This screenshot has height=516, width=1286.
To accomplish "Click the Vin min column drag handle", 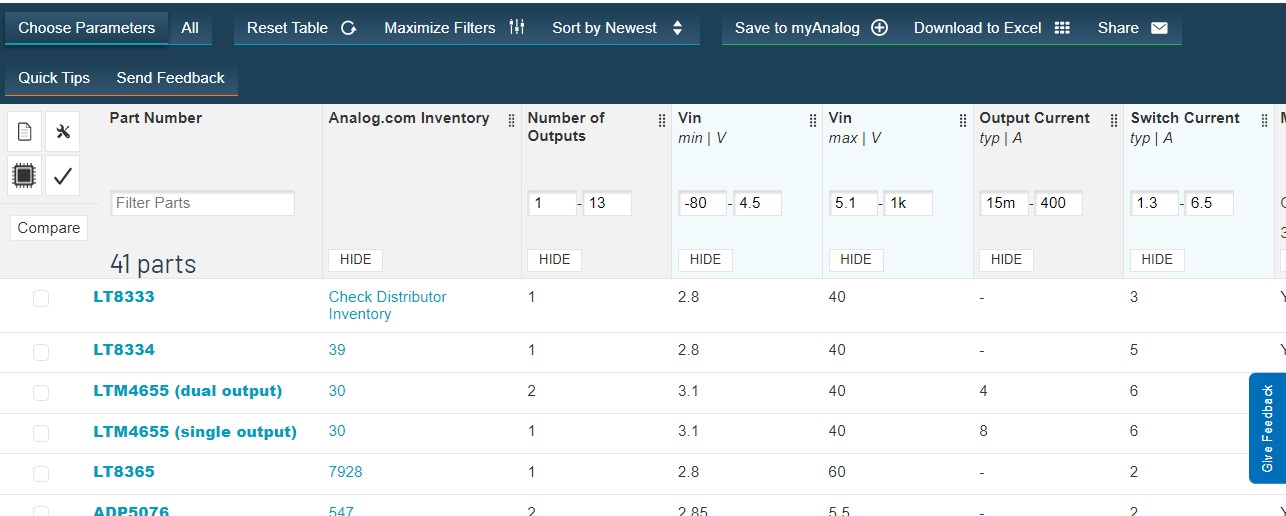I will click(812, 120).
